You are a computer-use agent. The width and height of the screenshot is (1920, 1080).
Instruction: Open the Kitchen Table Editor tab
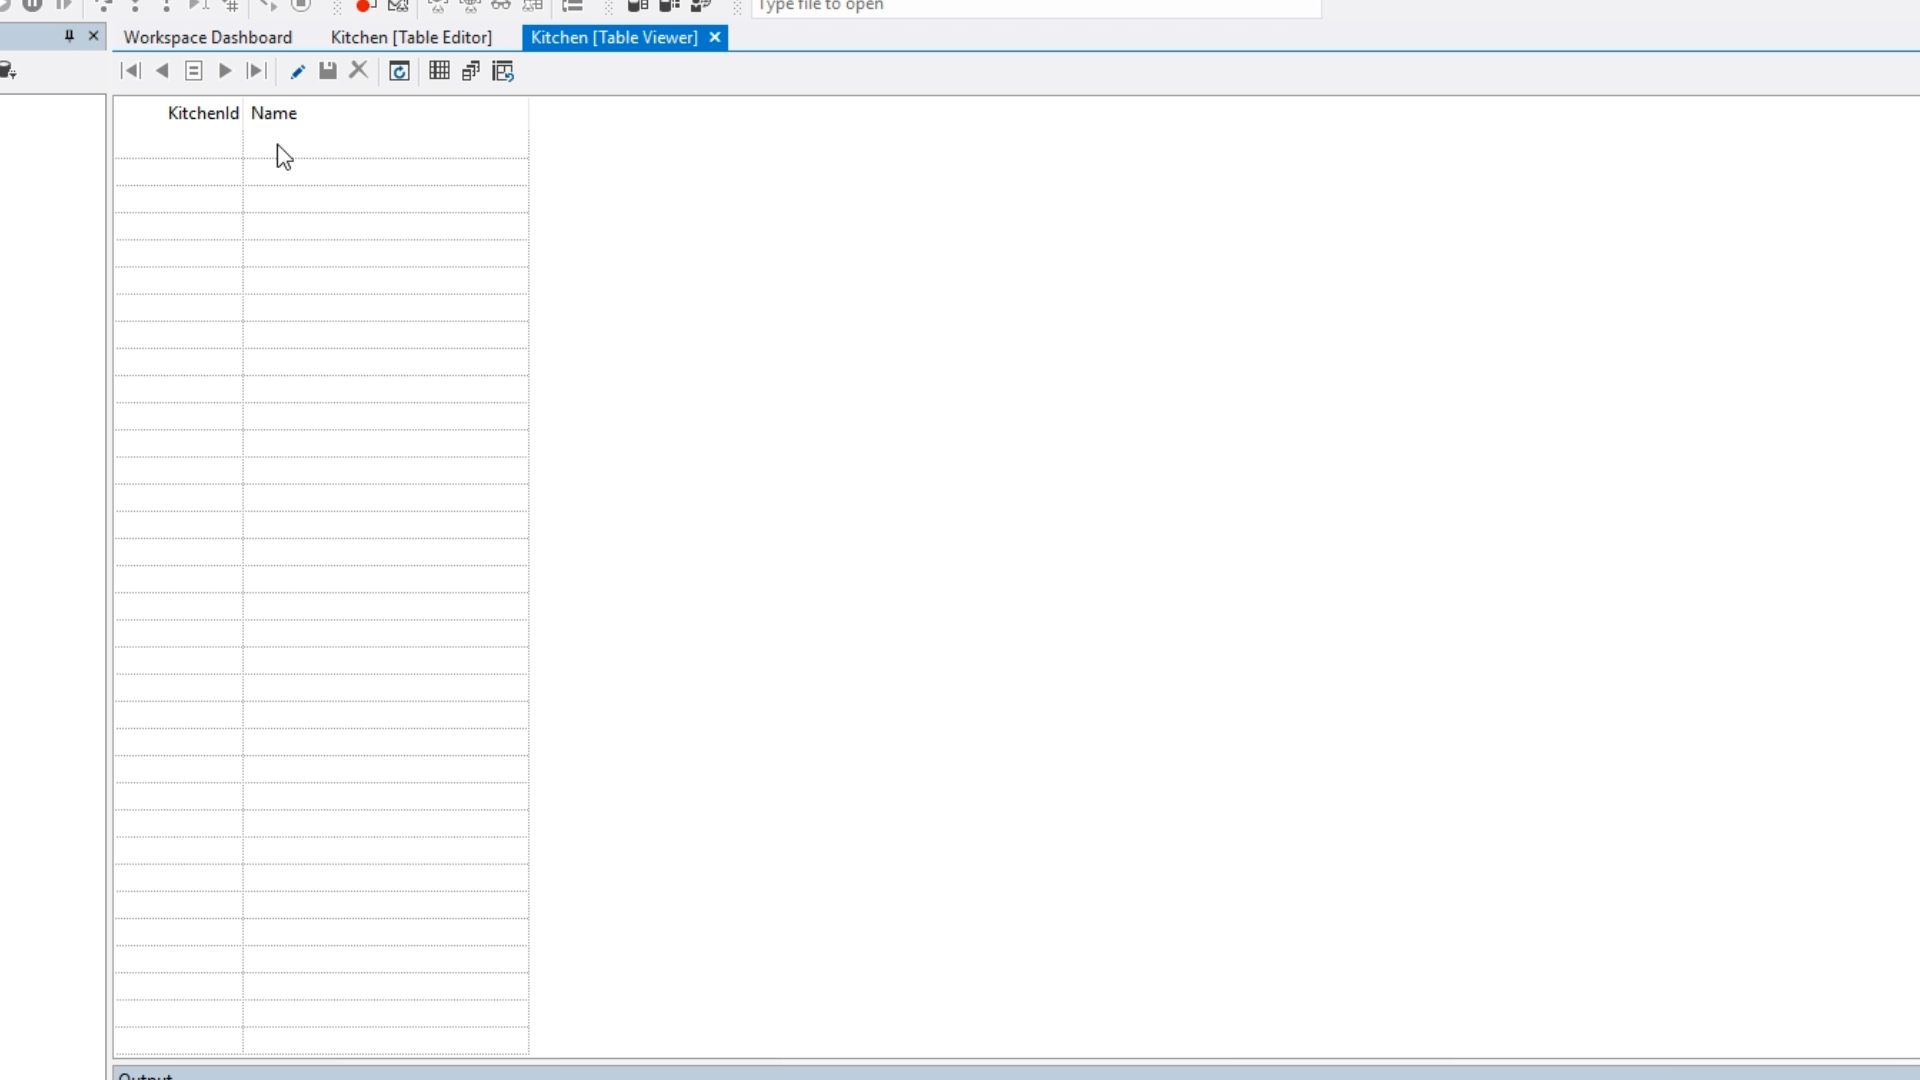pyautogui.click(x=411, y=37)
